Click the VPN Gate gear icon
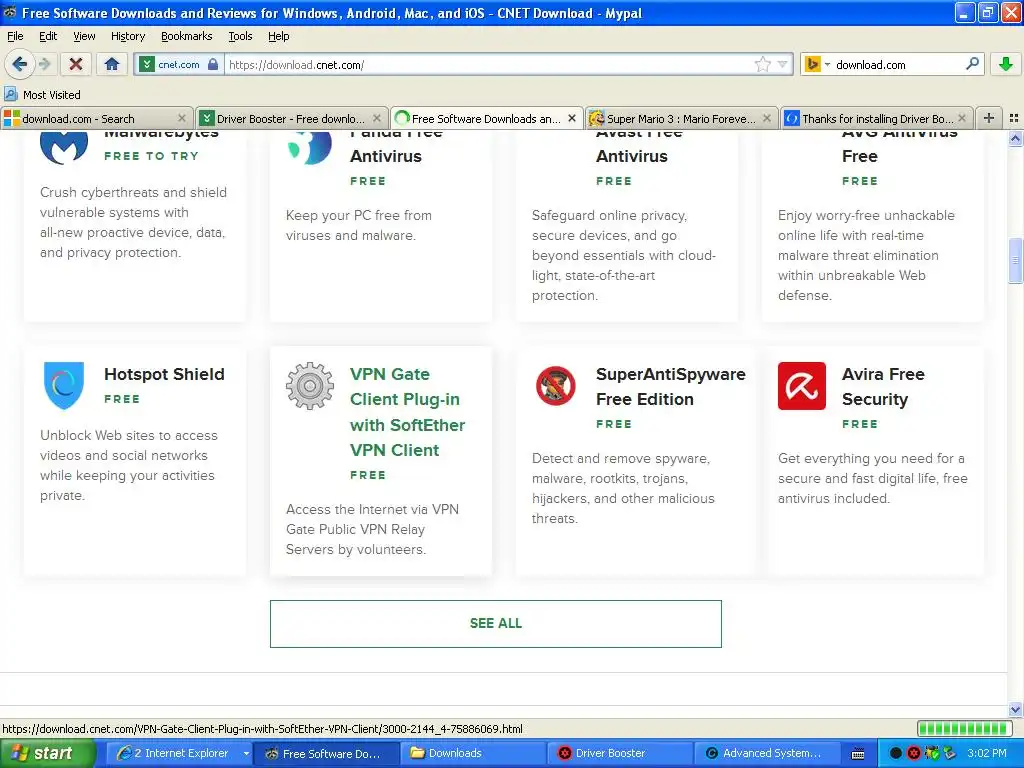The image size is (1024, 768). (x=310, y=385)
